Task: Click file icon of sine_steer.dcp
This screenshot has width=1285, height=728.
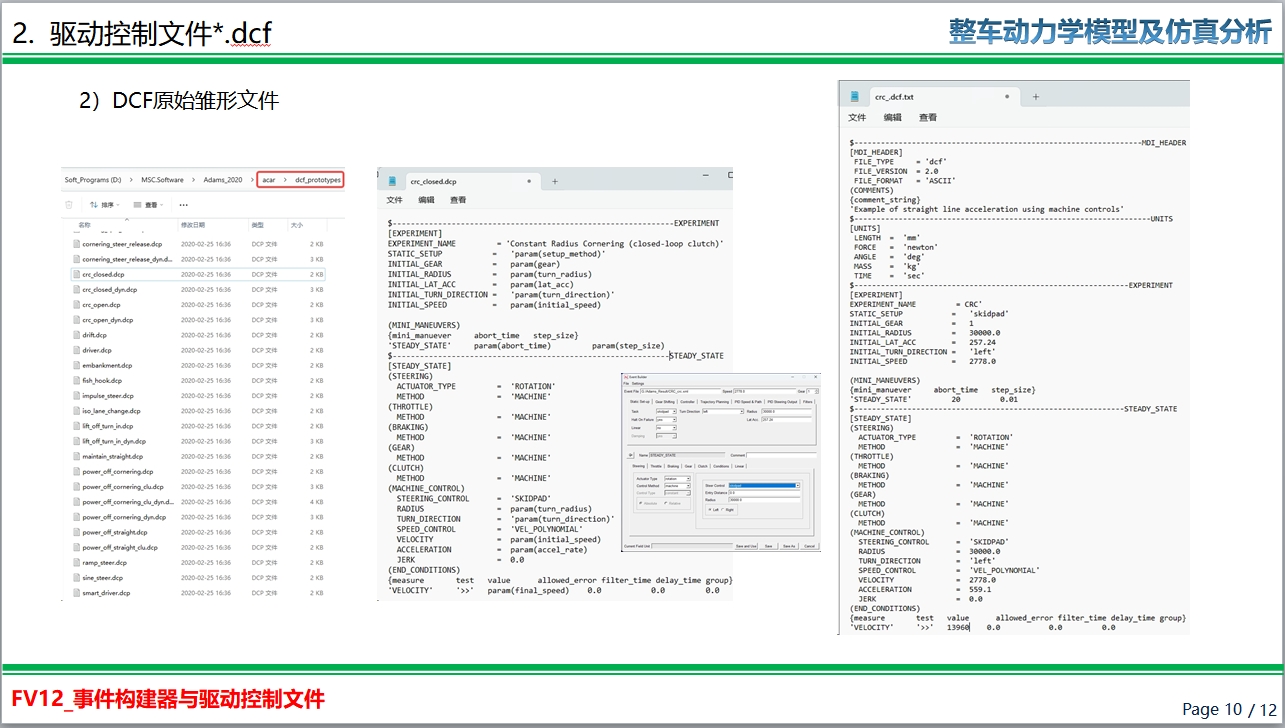Action: [x=76, y=577]
